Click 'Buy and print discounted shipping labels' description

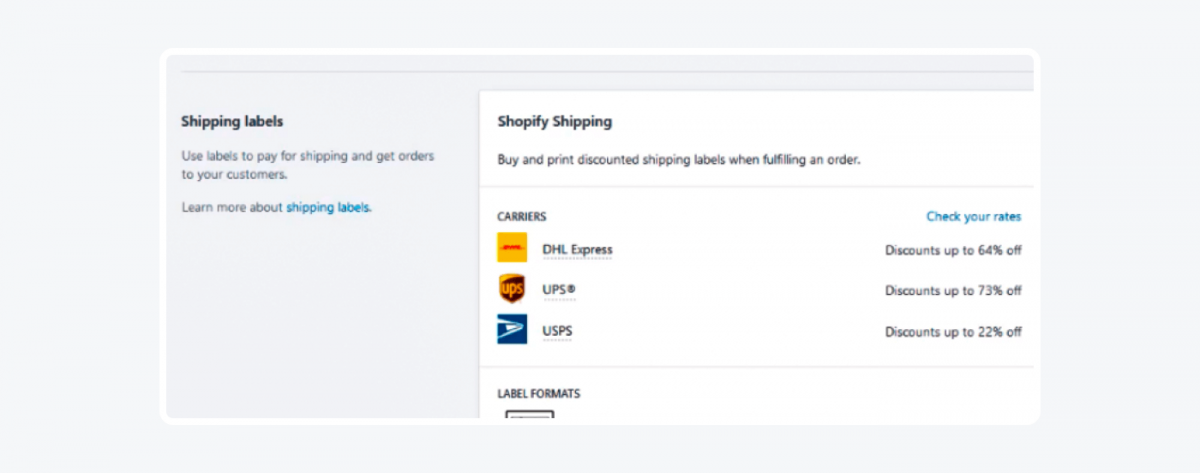pyautogui.click(x=679, y=159)
